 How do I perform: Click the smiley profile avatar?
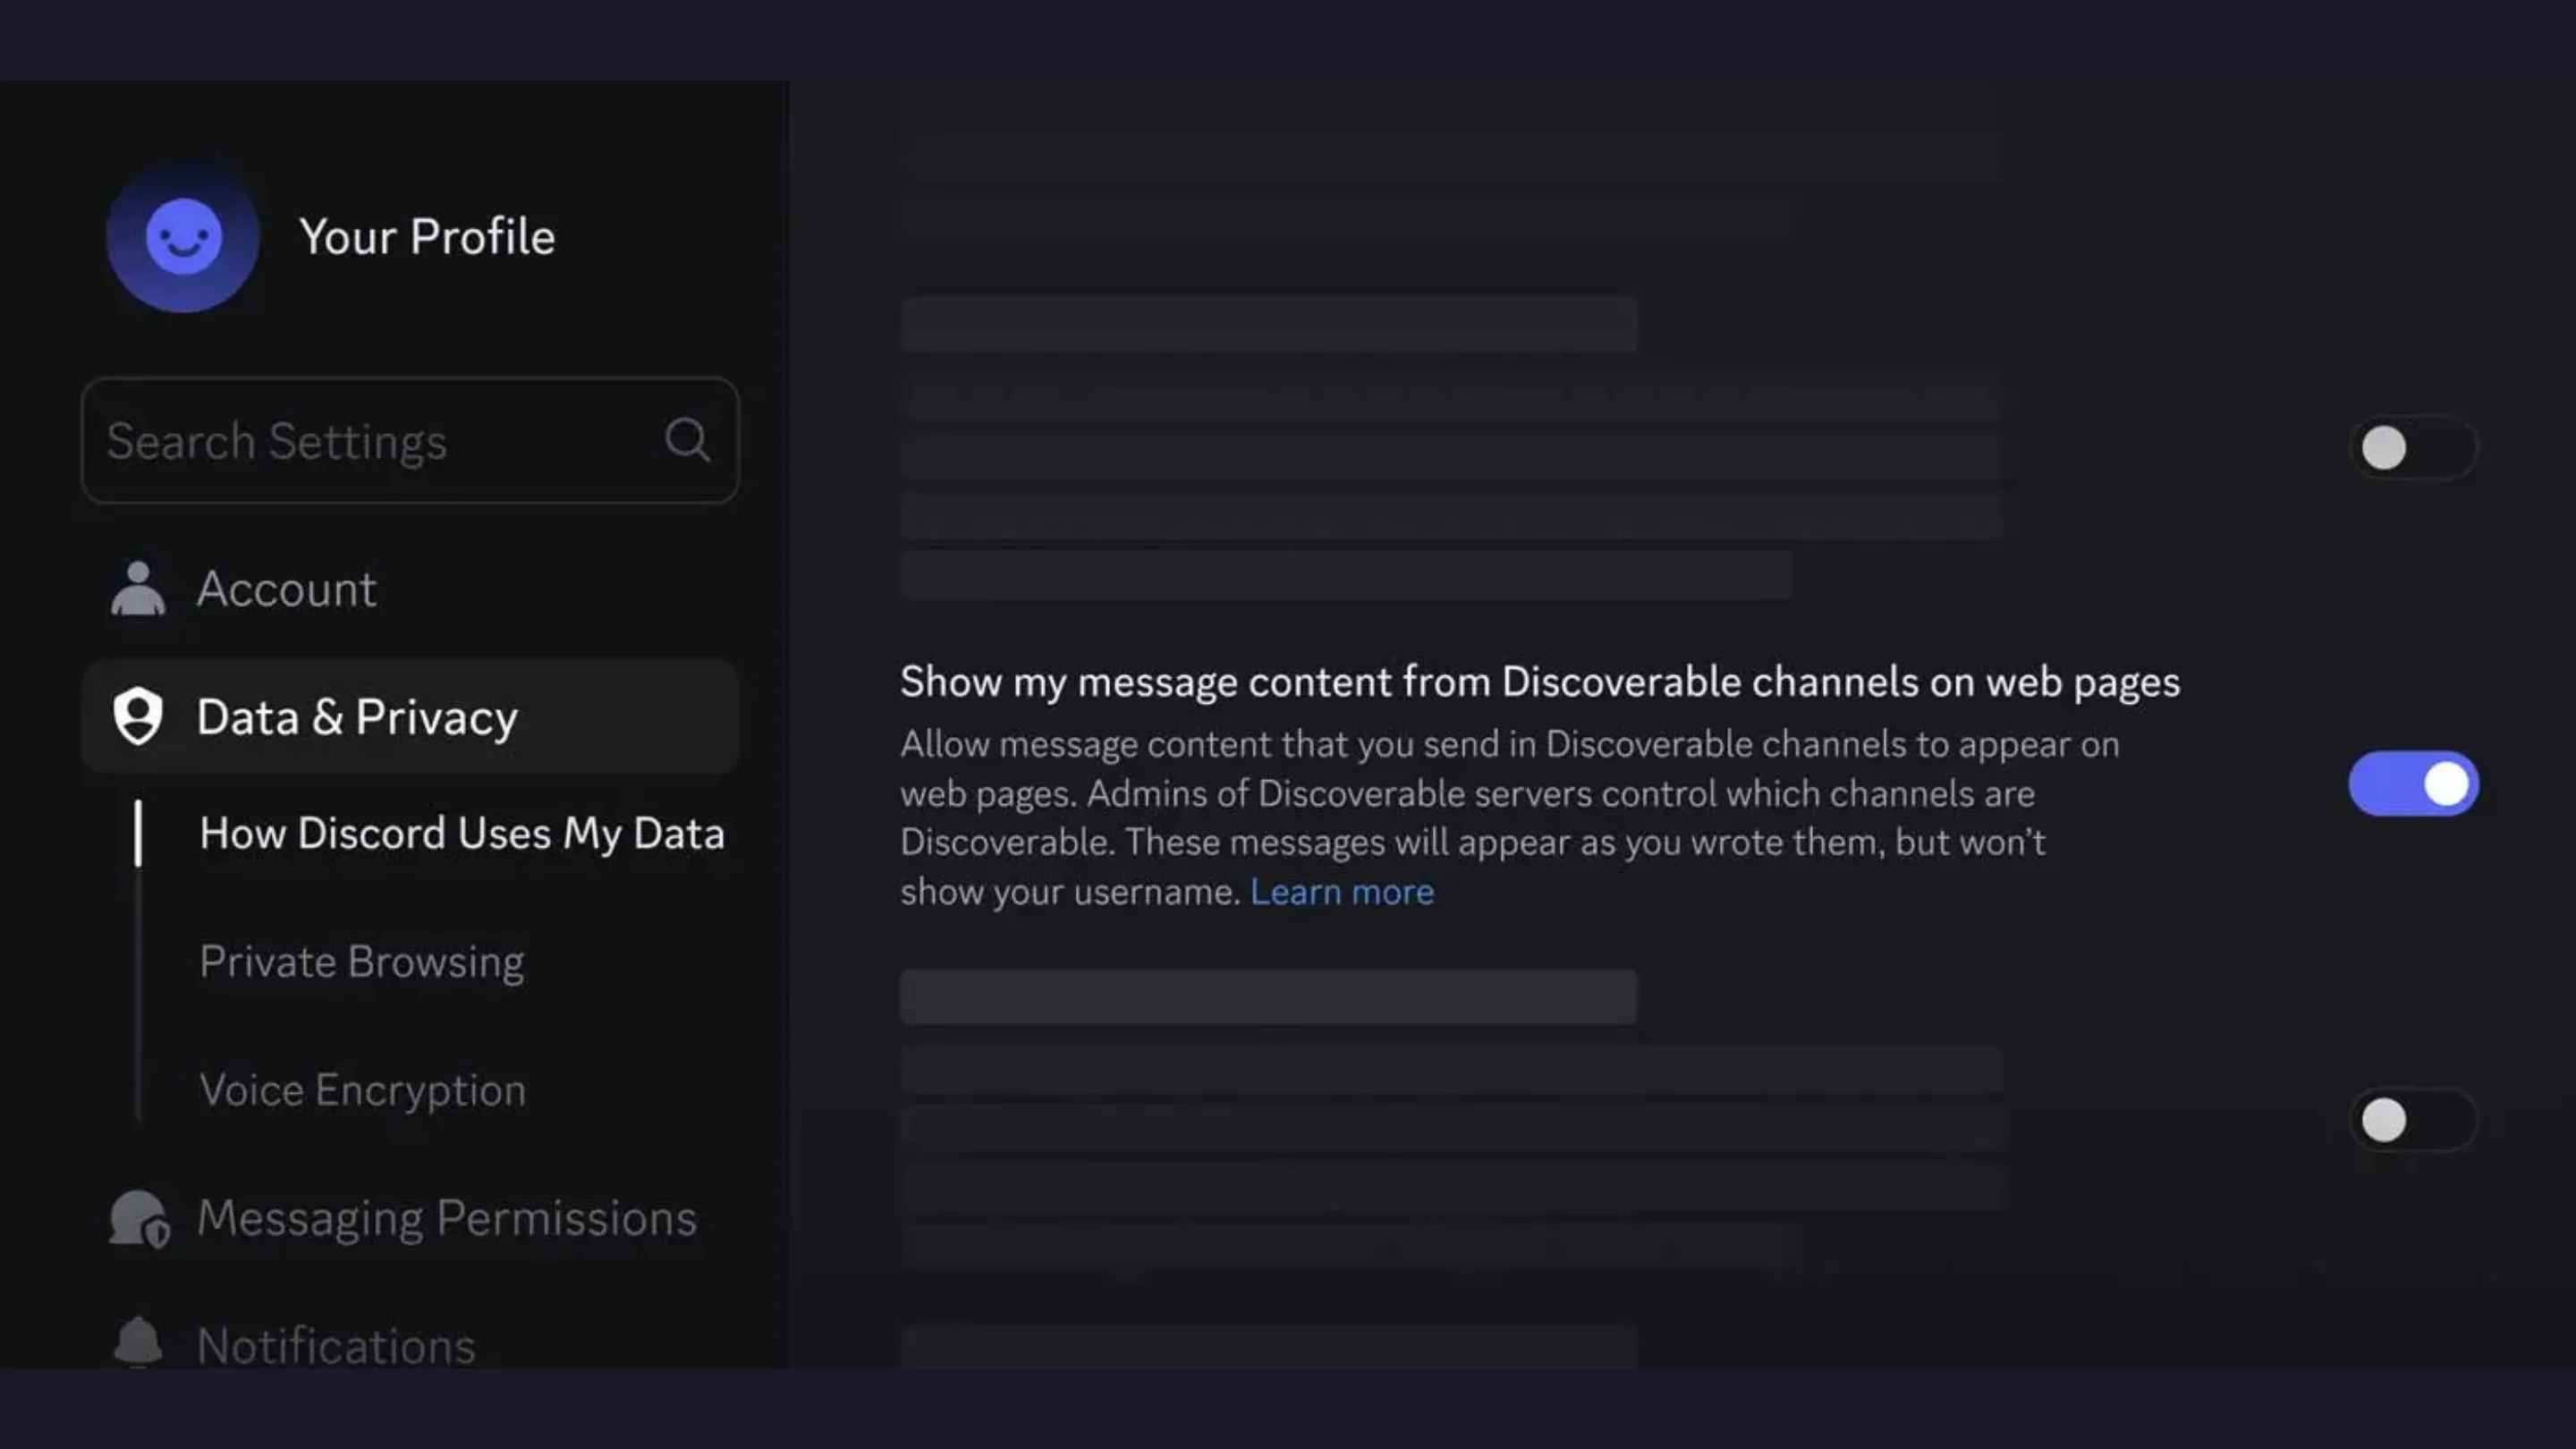tap(183, 237)
